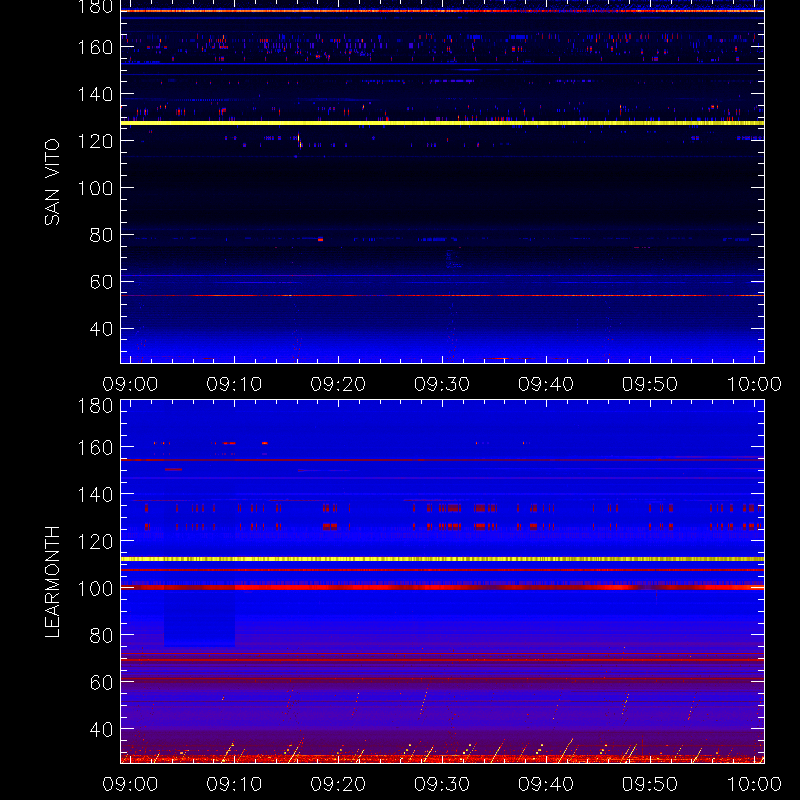Select the 09:50 tick label under San Vito plot

[649, 384]
